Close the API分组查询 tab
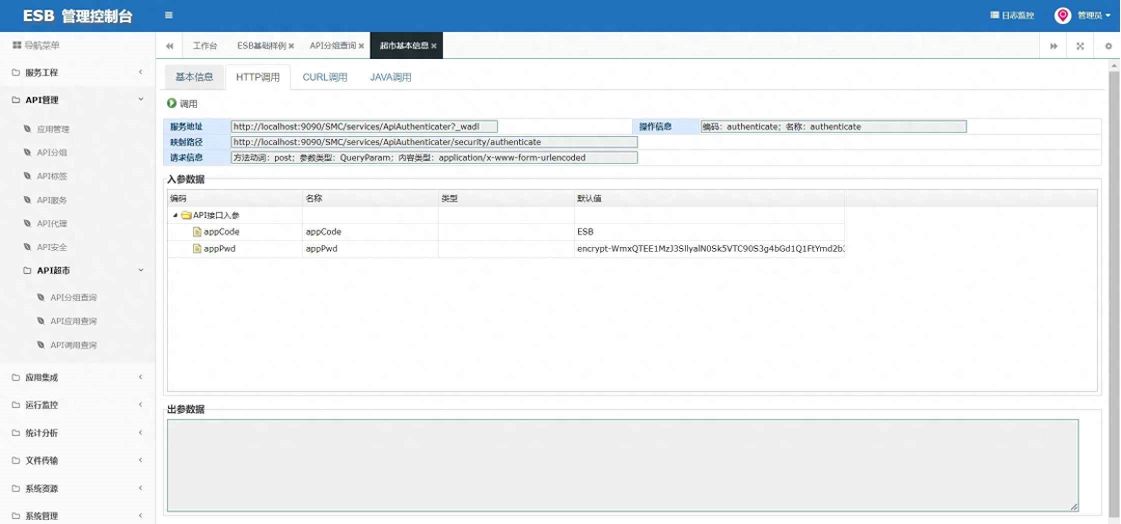The width and height of the screenshot is (1121, 524). pyautogui.click(x=361, y=46)
